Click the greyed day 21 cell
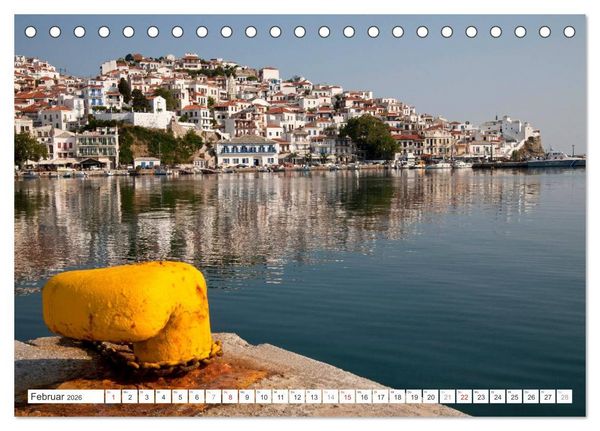 pos(448,397)
